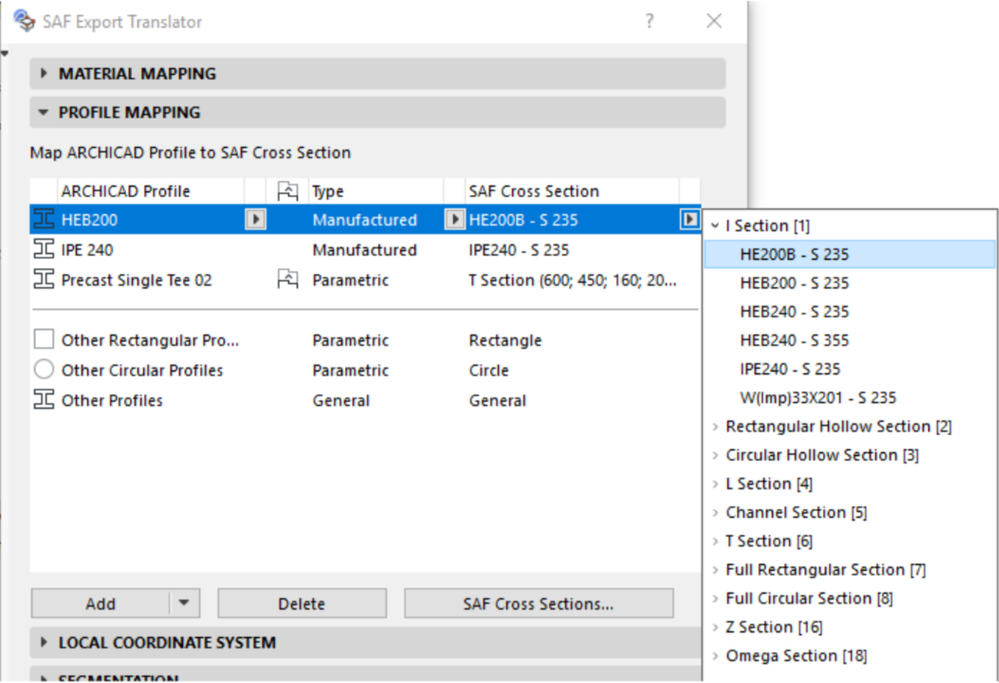Click the ARCHICAD Profile column header
This screenshot has height=683, width=999.
click(150, 191)
